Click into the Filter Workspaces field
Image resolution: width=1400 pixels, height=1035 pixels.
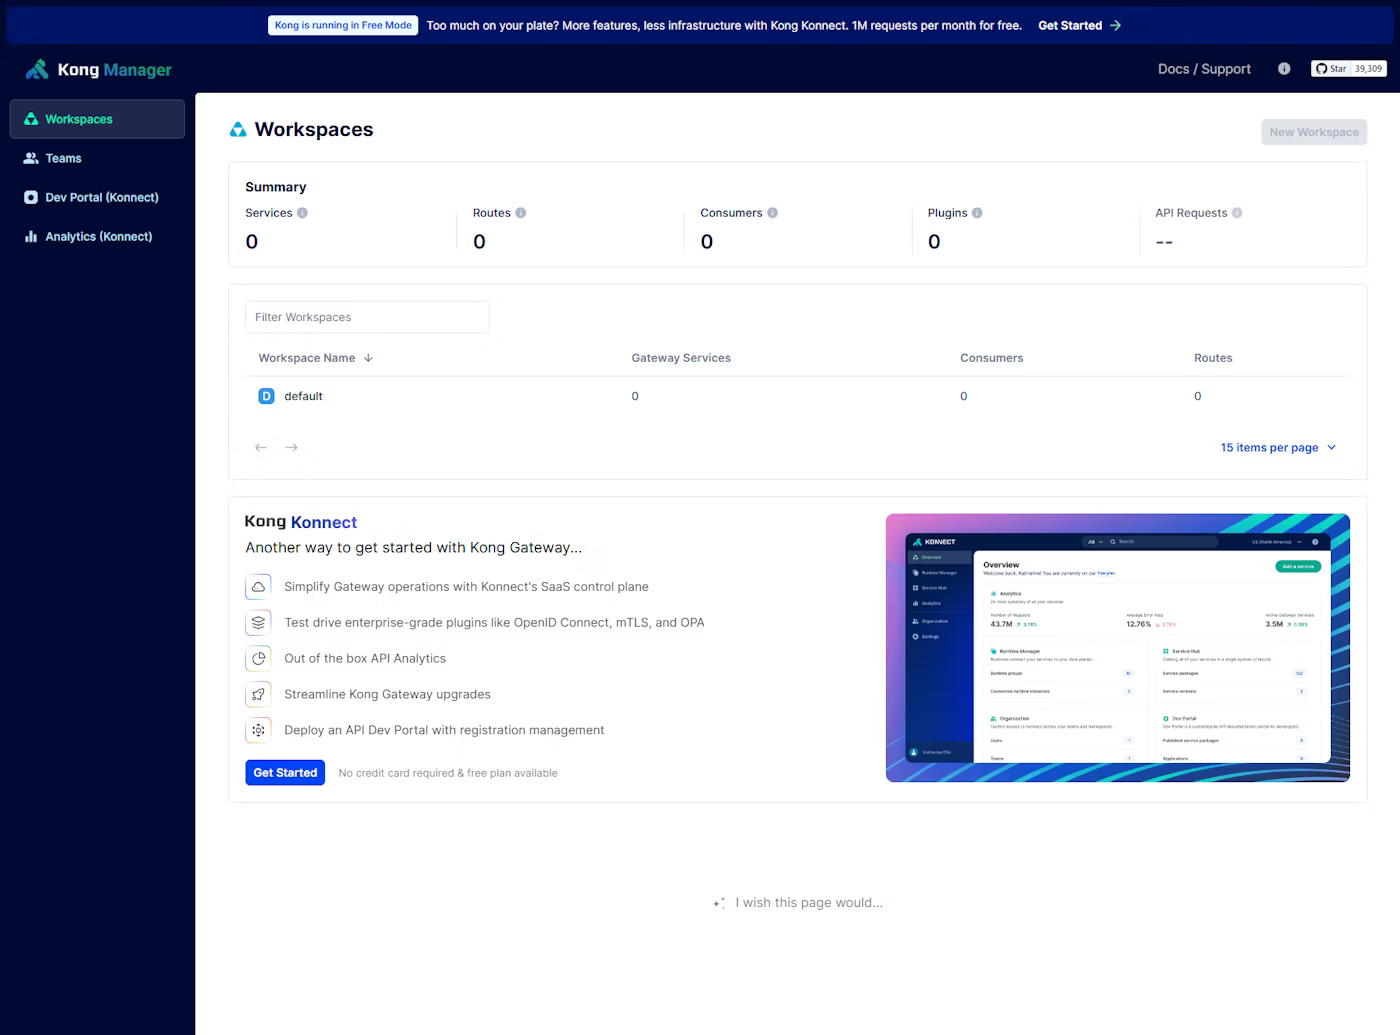pyautogui.click(x=367, y=317)
